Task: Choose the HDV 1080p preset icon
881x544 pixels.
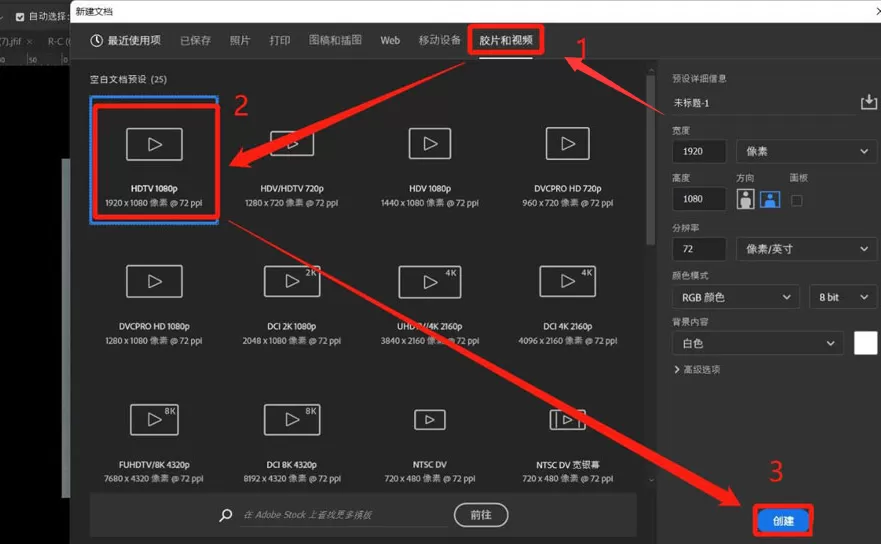Action: (x=430, y=144)
